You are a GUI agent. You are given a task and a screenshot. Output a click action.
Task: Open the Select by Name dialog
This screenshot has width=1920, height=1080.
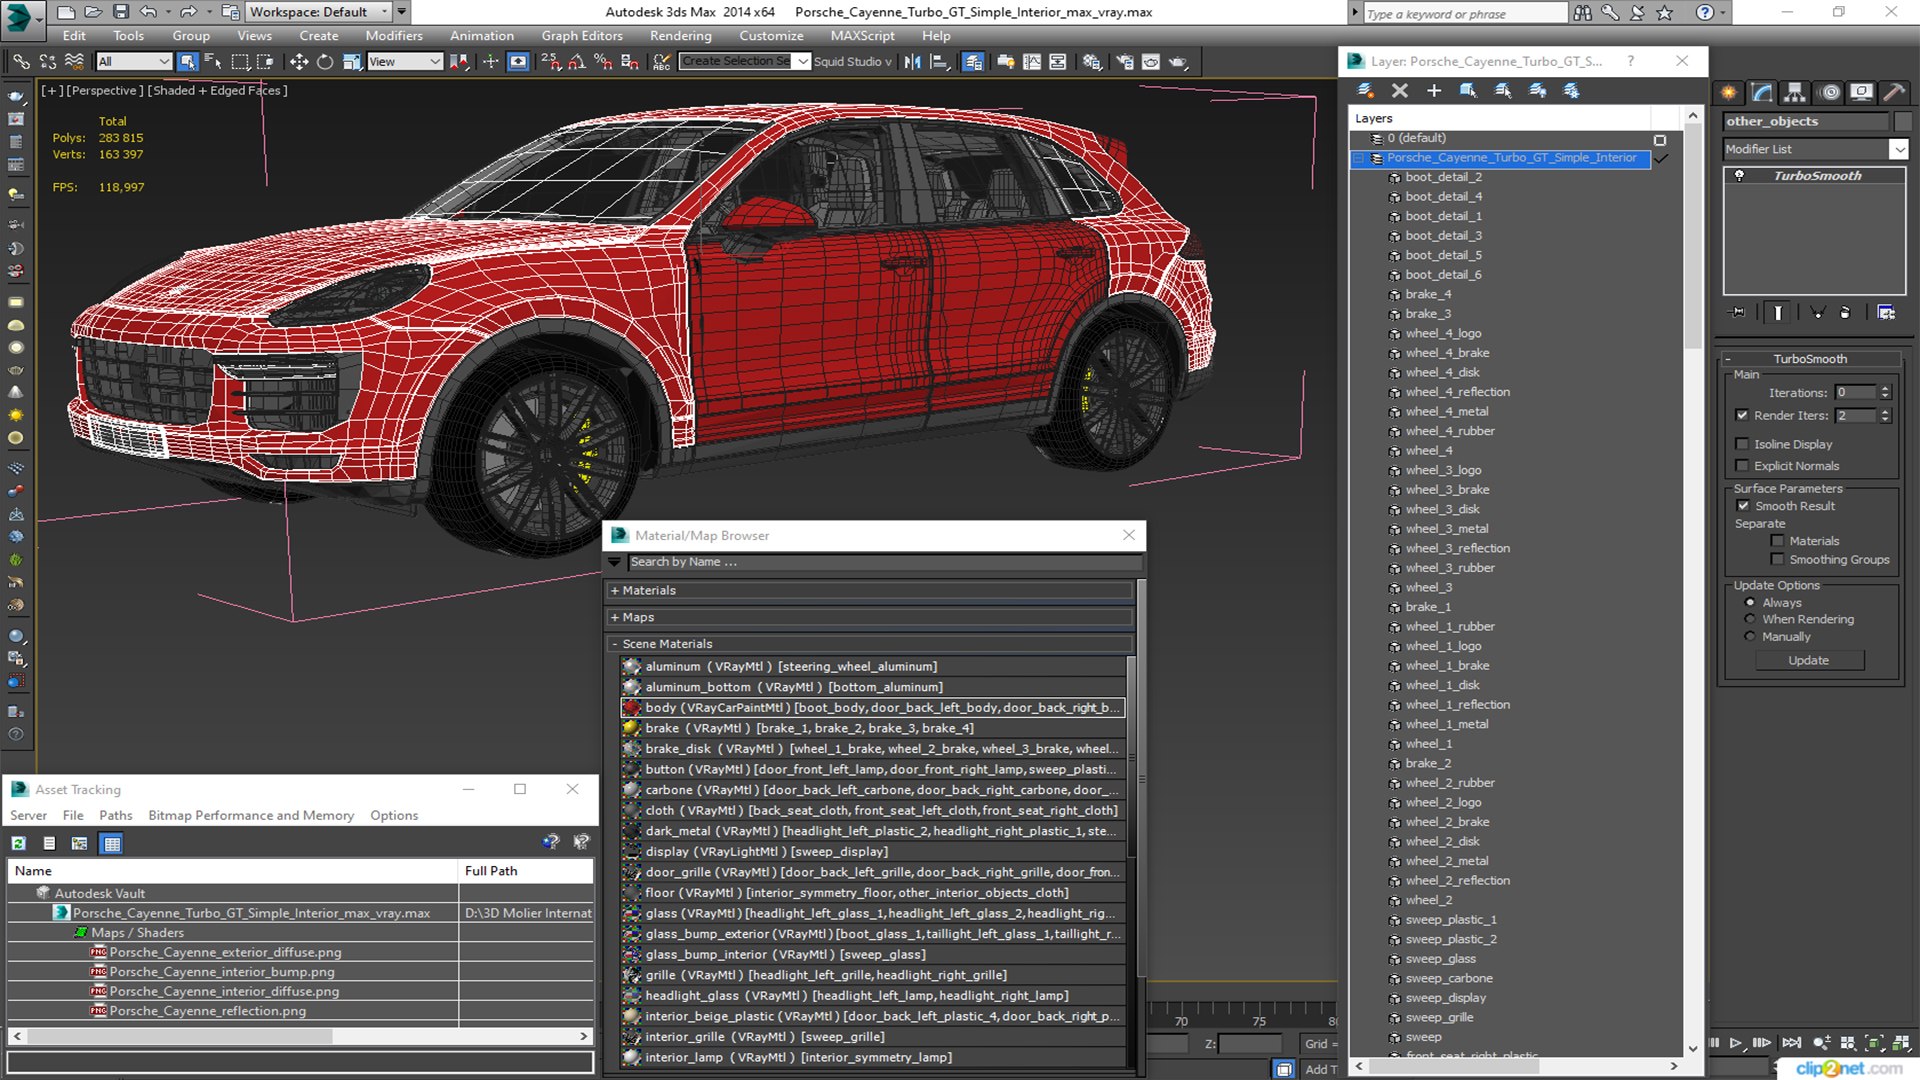tap(213, 62)
